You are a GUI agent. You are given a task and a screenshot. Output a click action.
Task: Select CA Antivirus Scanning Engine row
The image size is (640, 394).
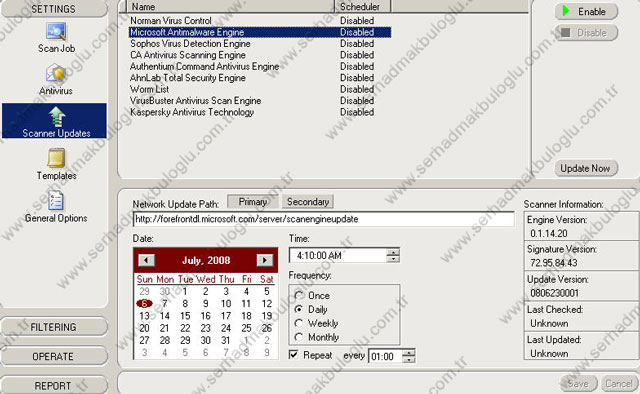coord(260,55)
